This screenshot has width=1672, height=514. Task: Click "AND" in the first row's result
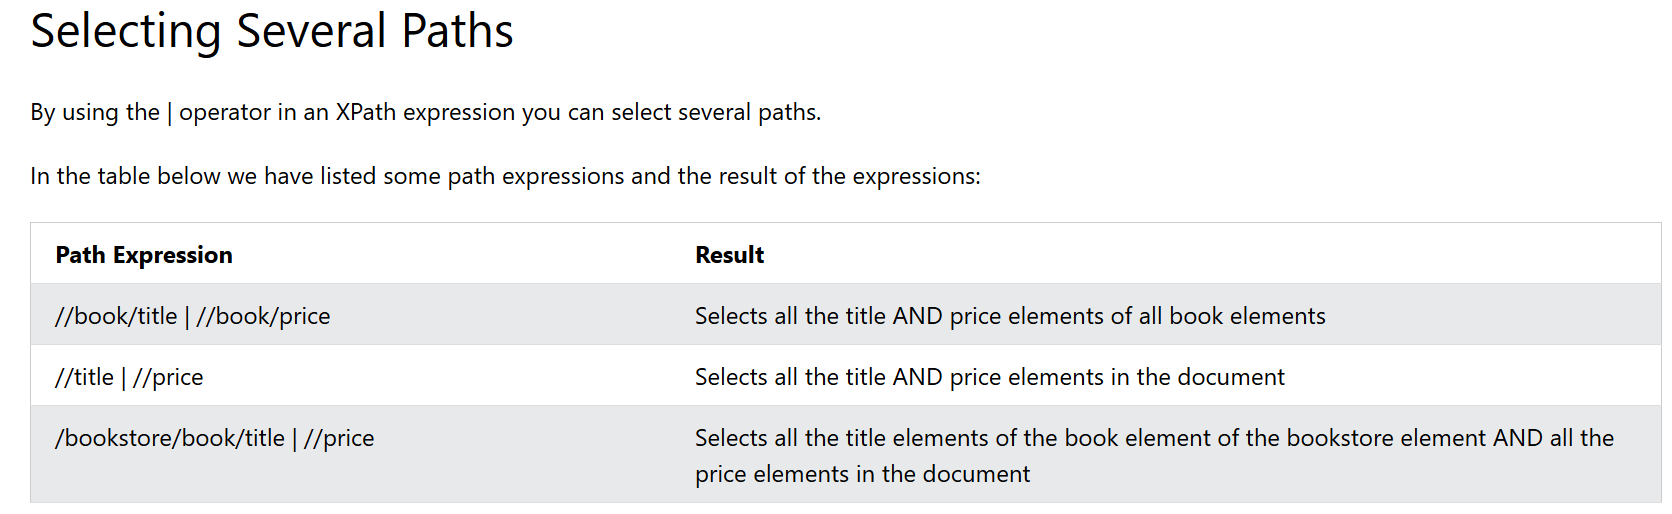pyautogui.click(x=917, y=316)
